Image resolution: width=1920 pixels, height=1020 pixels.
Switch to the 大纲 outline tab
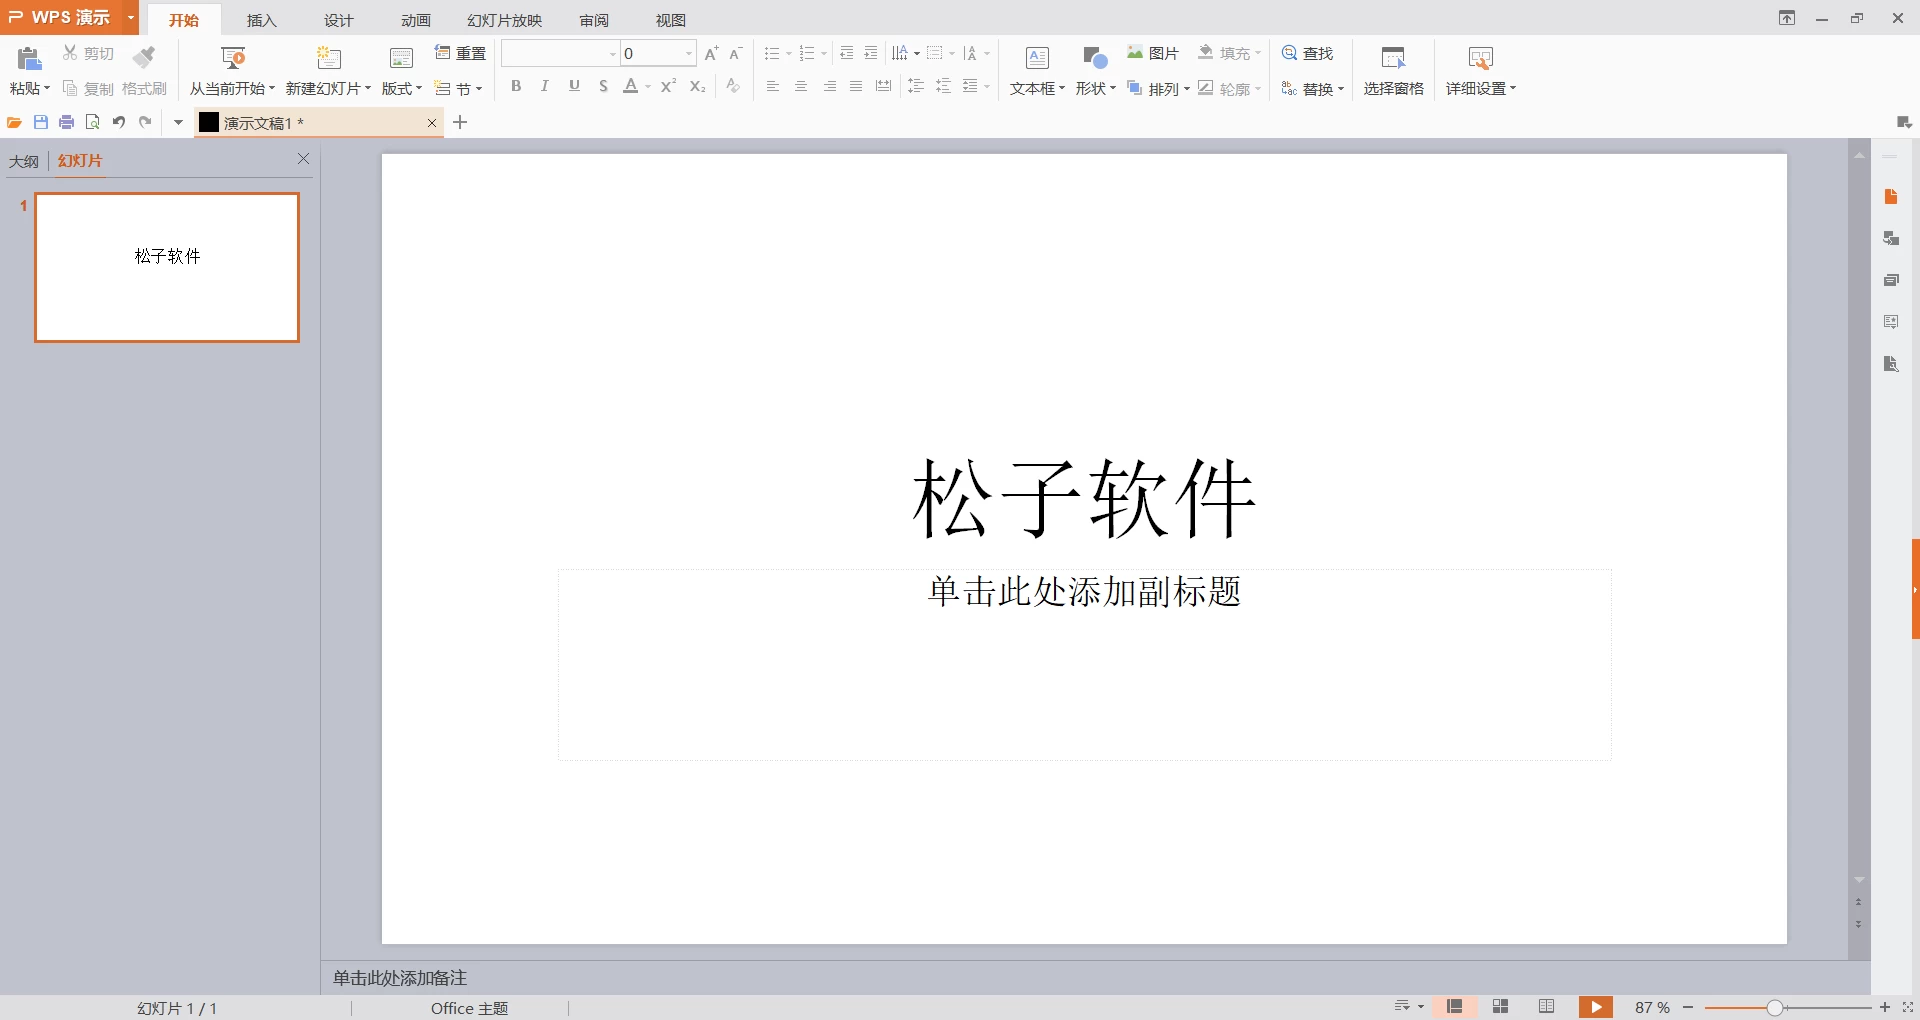[24, 161]
